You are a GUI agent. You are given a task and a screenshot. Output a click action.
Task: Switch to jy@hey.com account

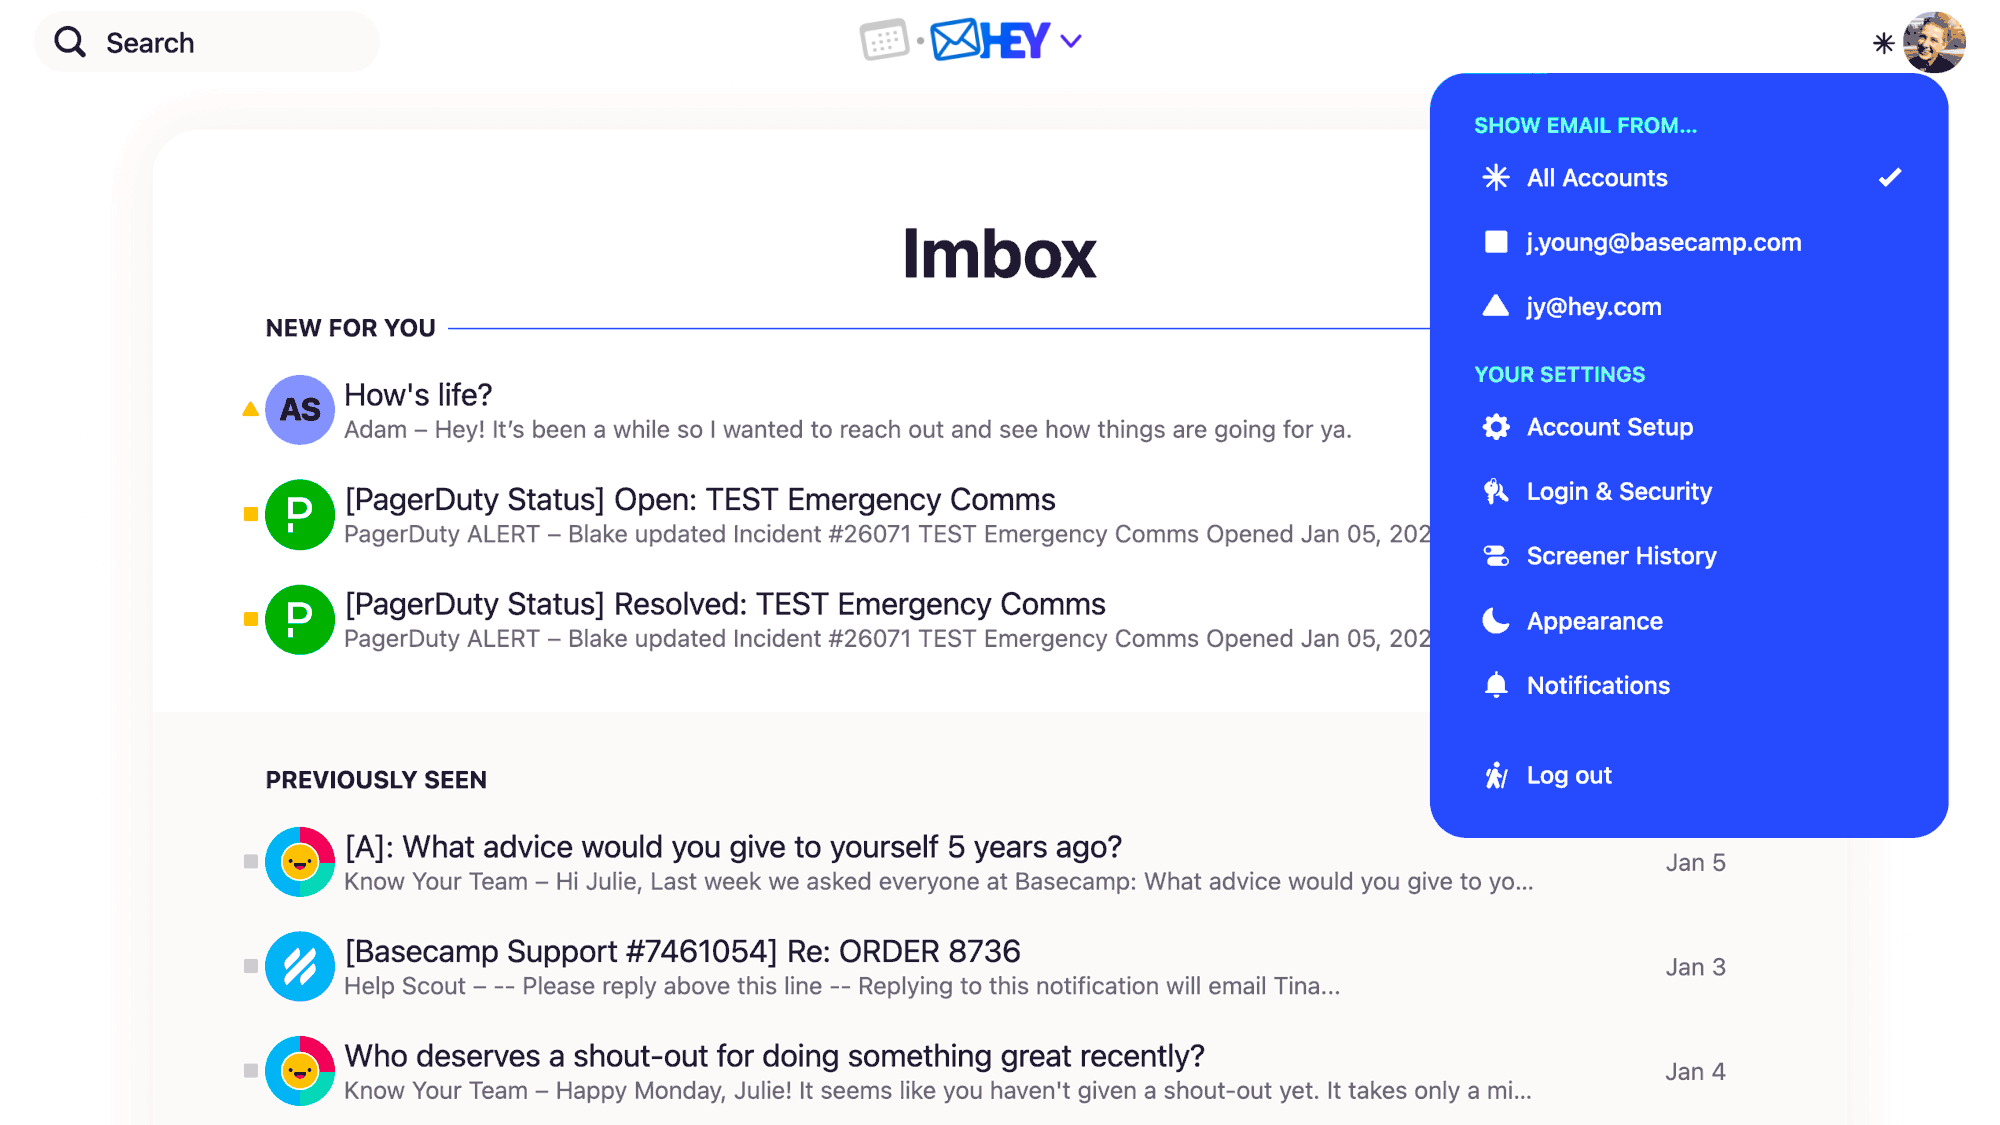pyautogui.click(x=1593, y=306)
